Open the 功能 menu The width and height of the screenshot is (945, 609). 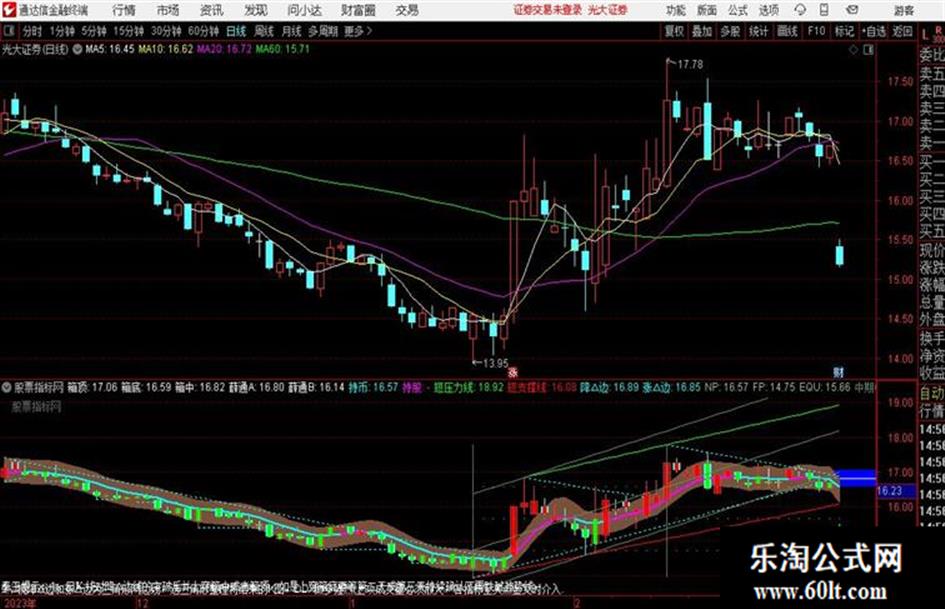pos(676,10)
